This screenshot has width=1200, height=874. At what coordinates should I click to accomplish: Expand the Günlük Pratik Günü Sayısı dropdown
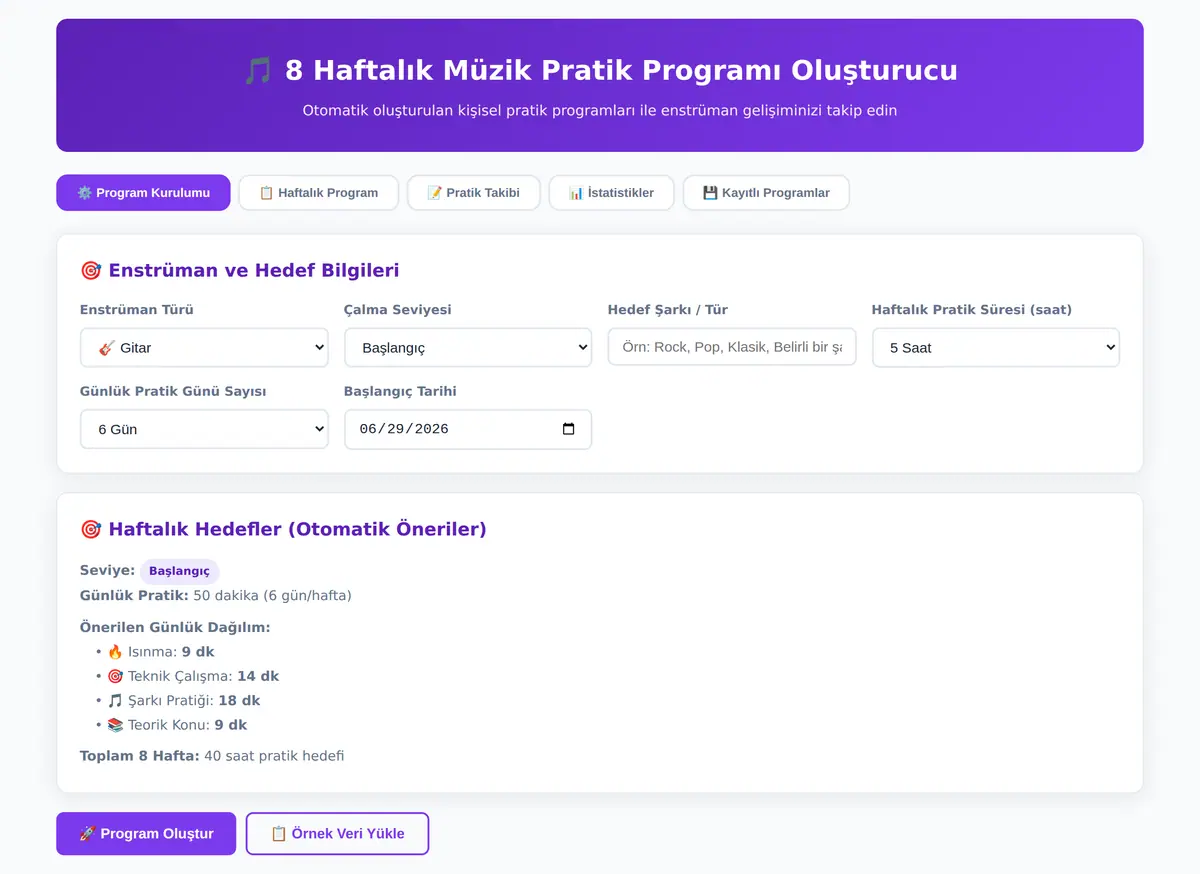(204, 429)
